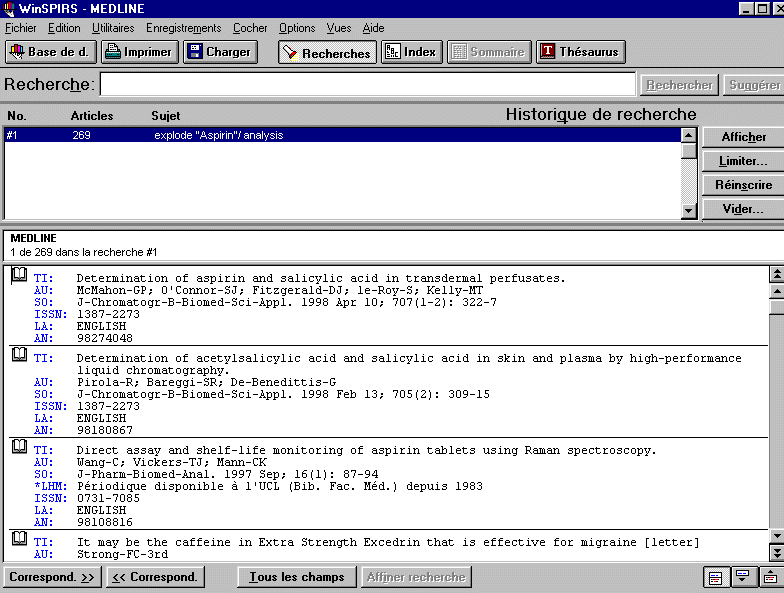Viewport: 784px width, 593px height.
Task: Click title Determination of aspirin and salicylic acid
Action: 321,278
